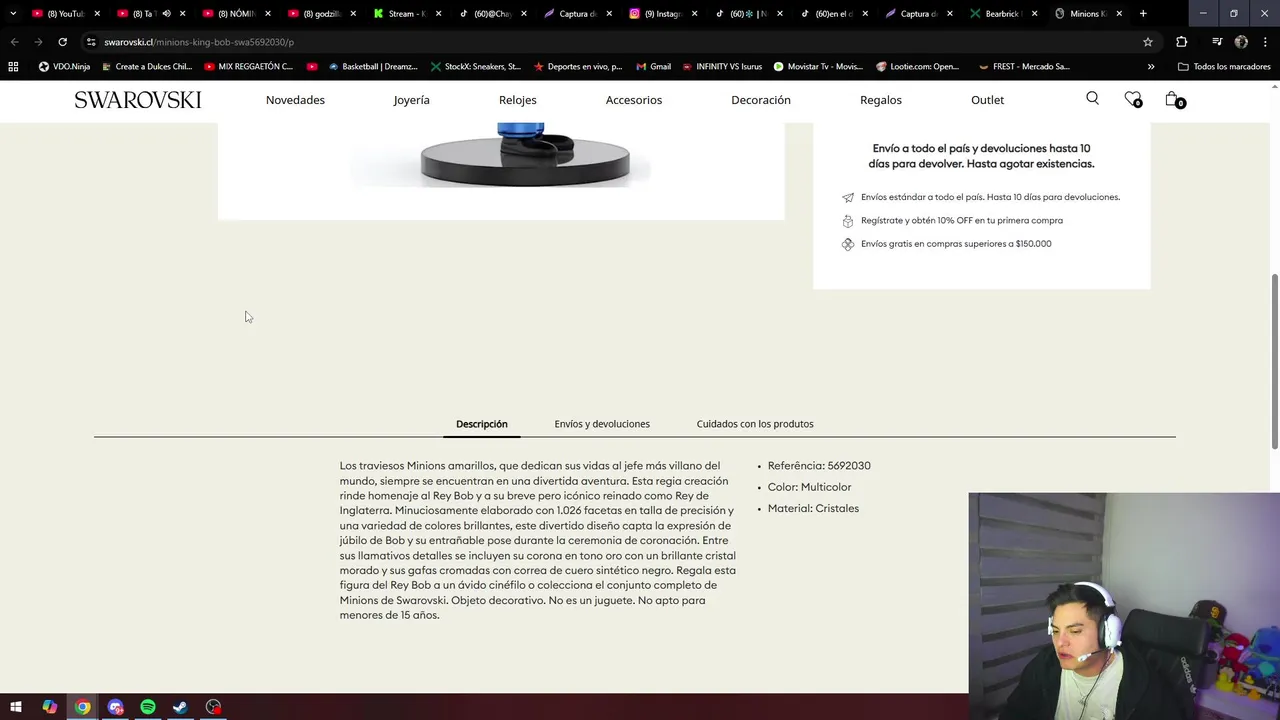
Task: Open Copilot from the taskbar
Action: [x=49, y=707]
